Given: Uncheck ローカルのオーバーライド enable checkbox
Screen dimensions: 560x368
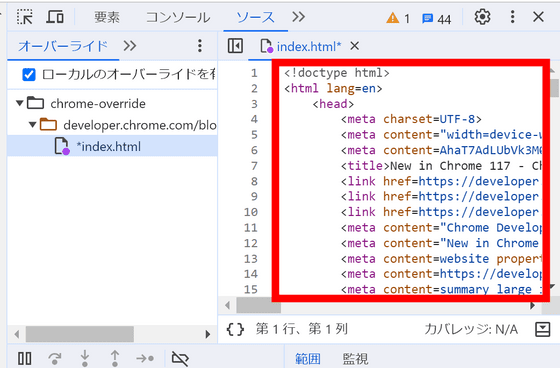Looking at the screenshot, I should click(29, 75).
